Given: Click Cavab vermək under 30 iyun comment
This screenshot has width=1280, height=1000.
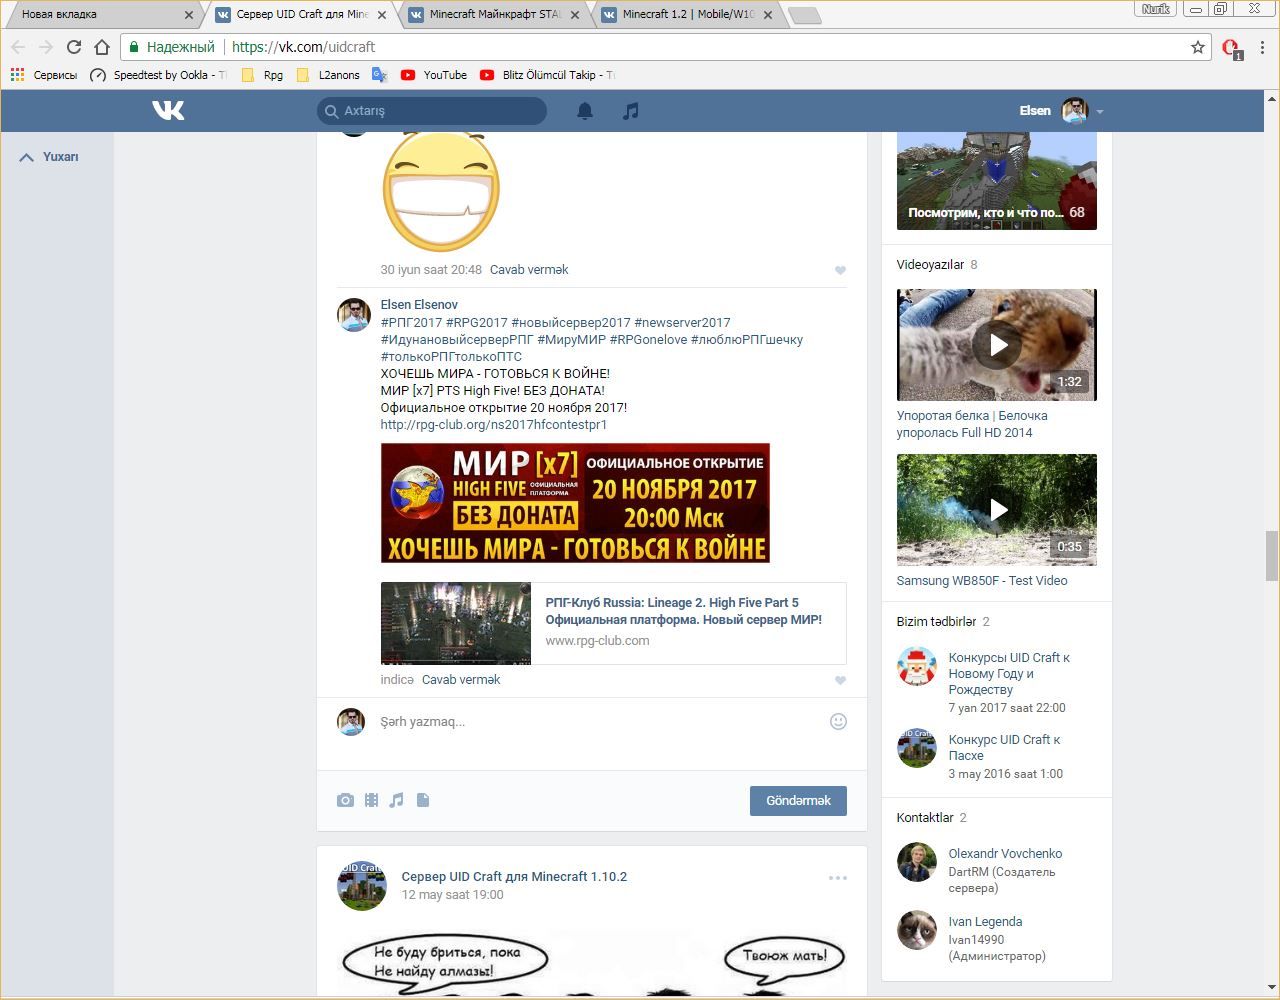Looking at the screenshot, I should coord(529,270).
